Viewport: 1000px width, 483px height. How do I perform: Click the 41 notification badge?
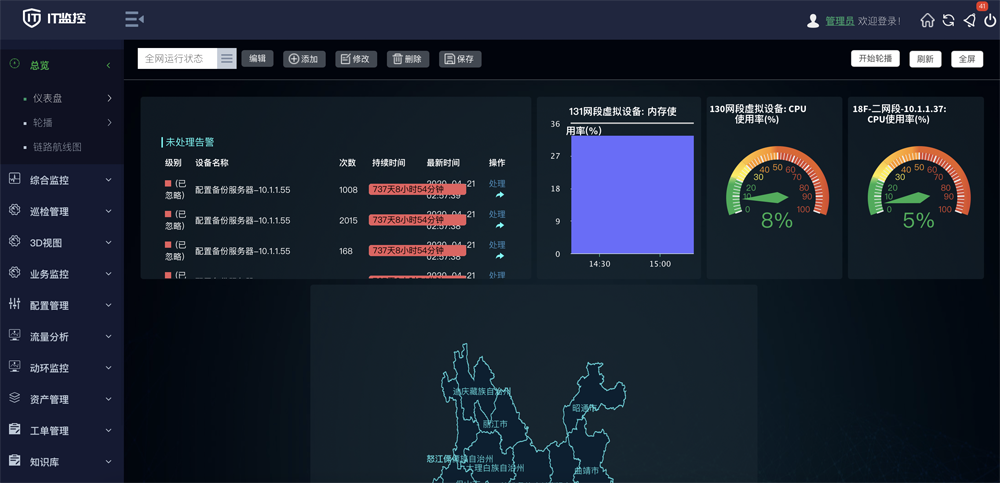pos(982,6)
